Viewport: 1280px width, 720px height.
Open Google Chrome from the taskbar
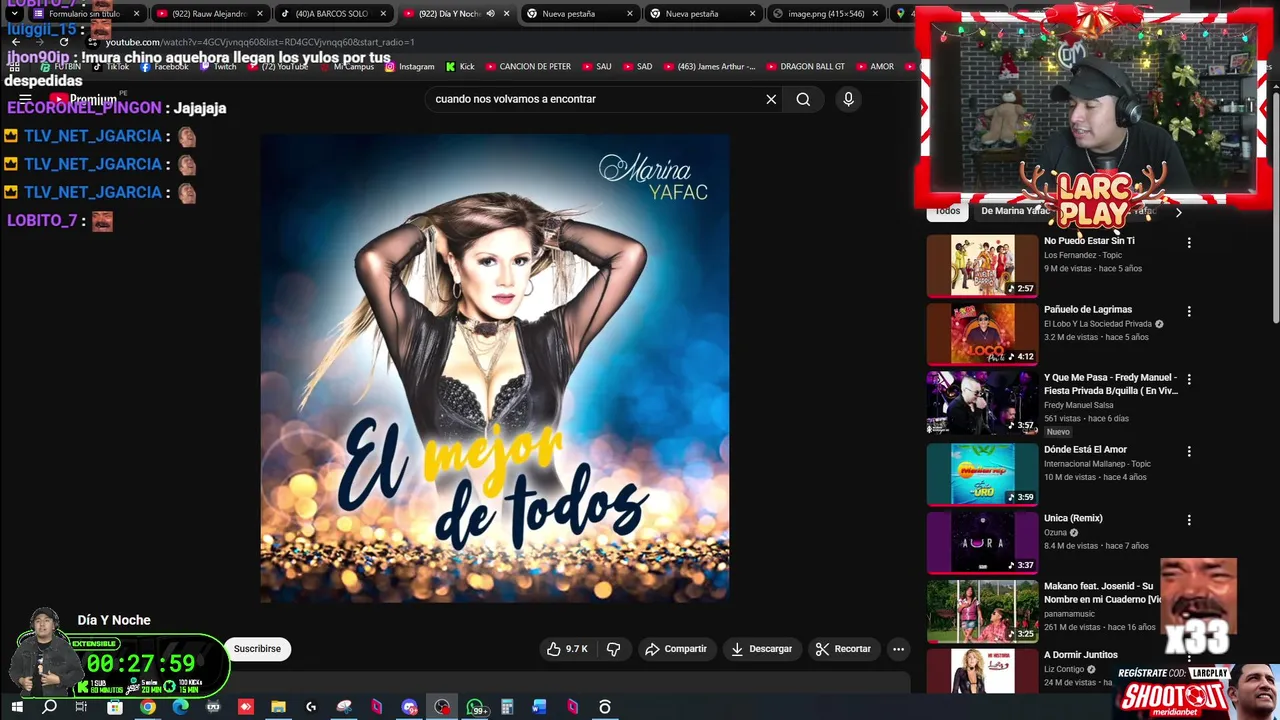[148, 707]
